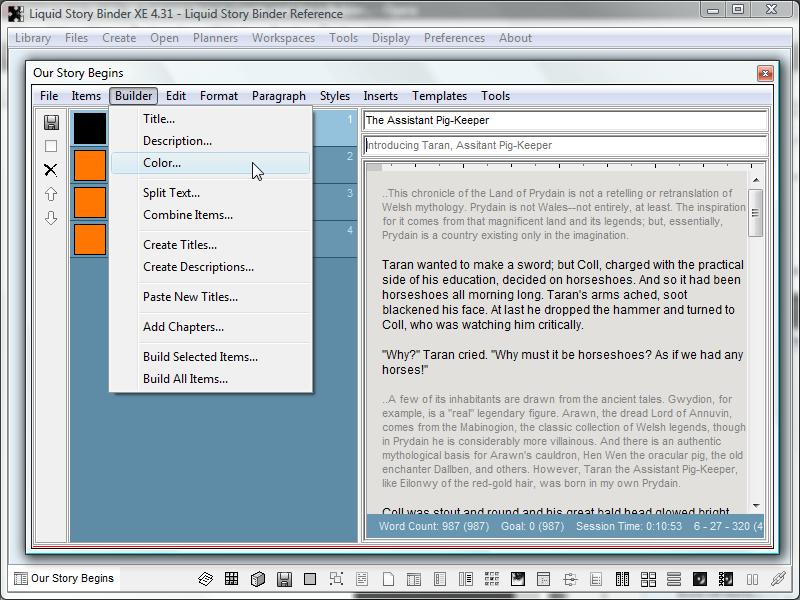Open the Paragraph menu in builder window

coord(279,96)
